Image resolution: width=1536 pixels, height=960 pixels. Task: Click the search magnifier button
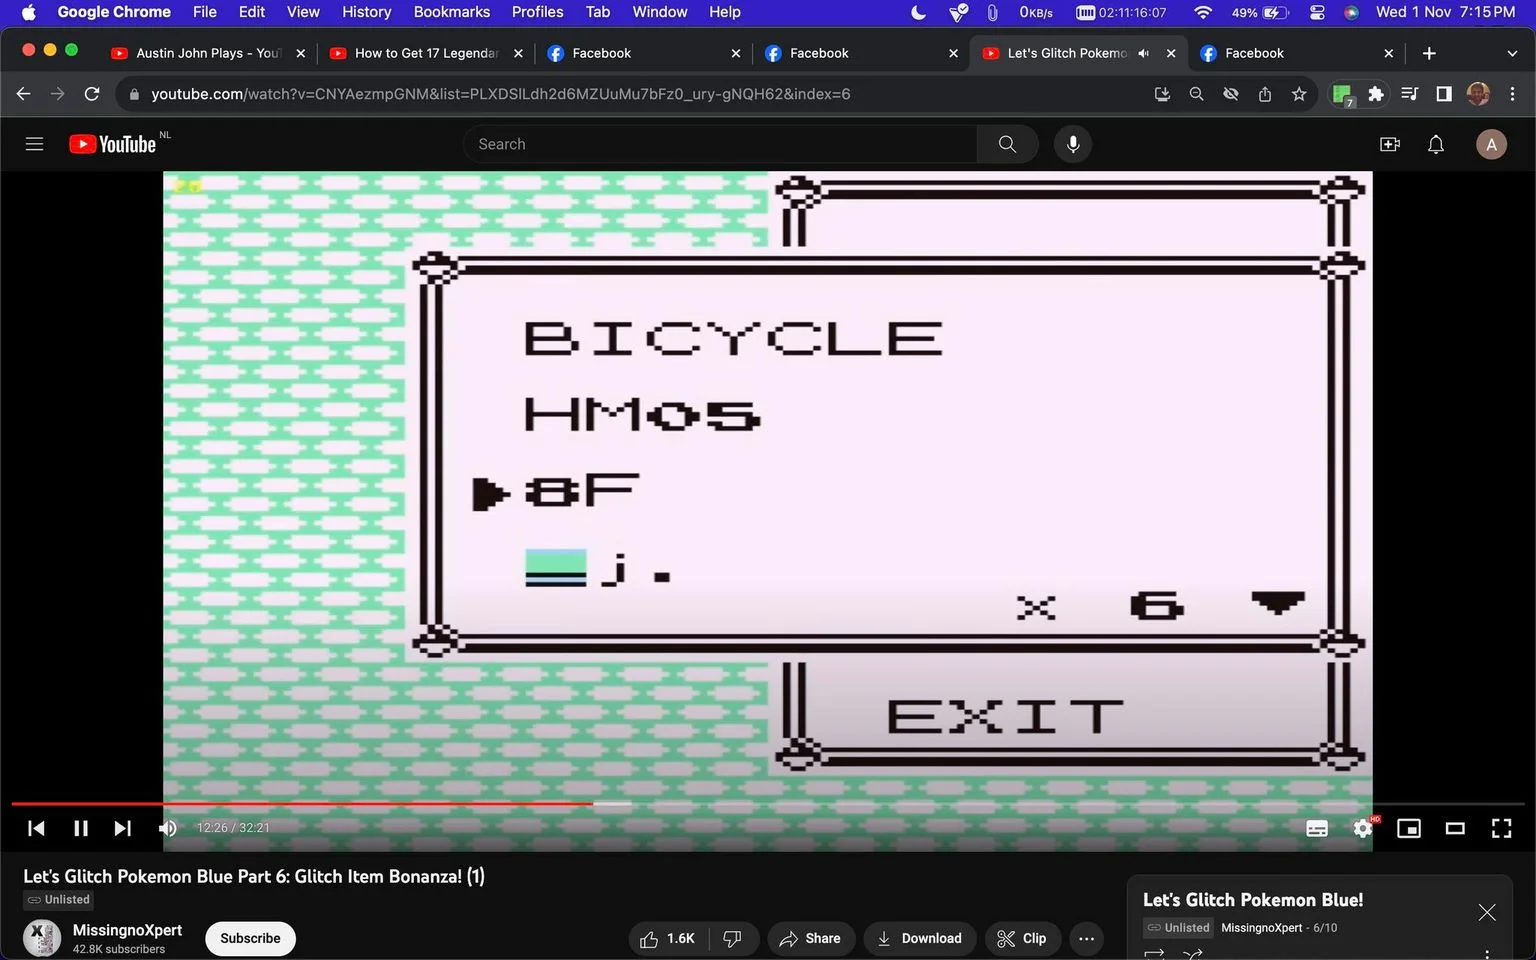pyautogui.click(x=1007, y=144)
